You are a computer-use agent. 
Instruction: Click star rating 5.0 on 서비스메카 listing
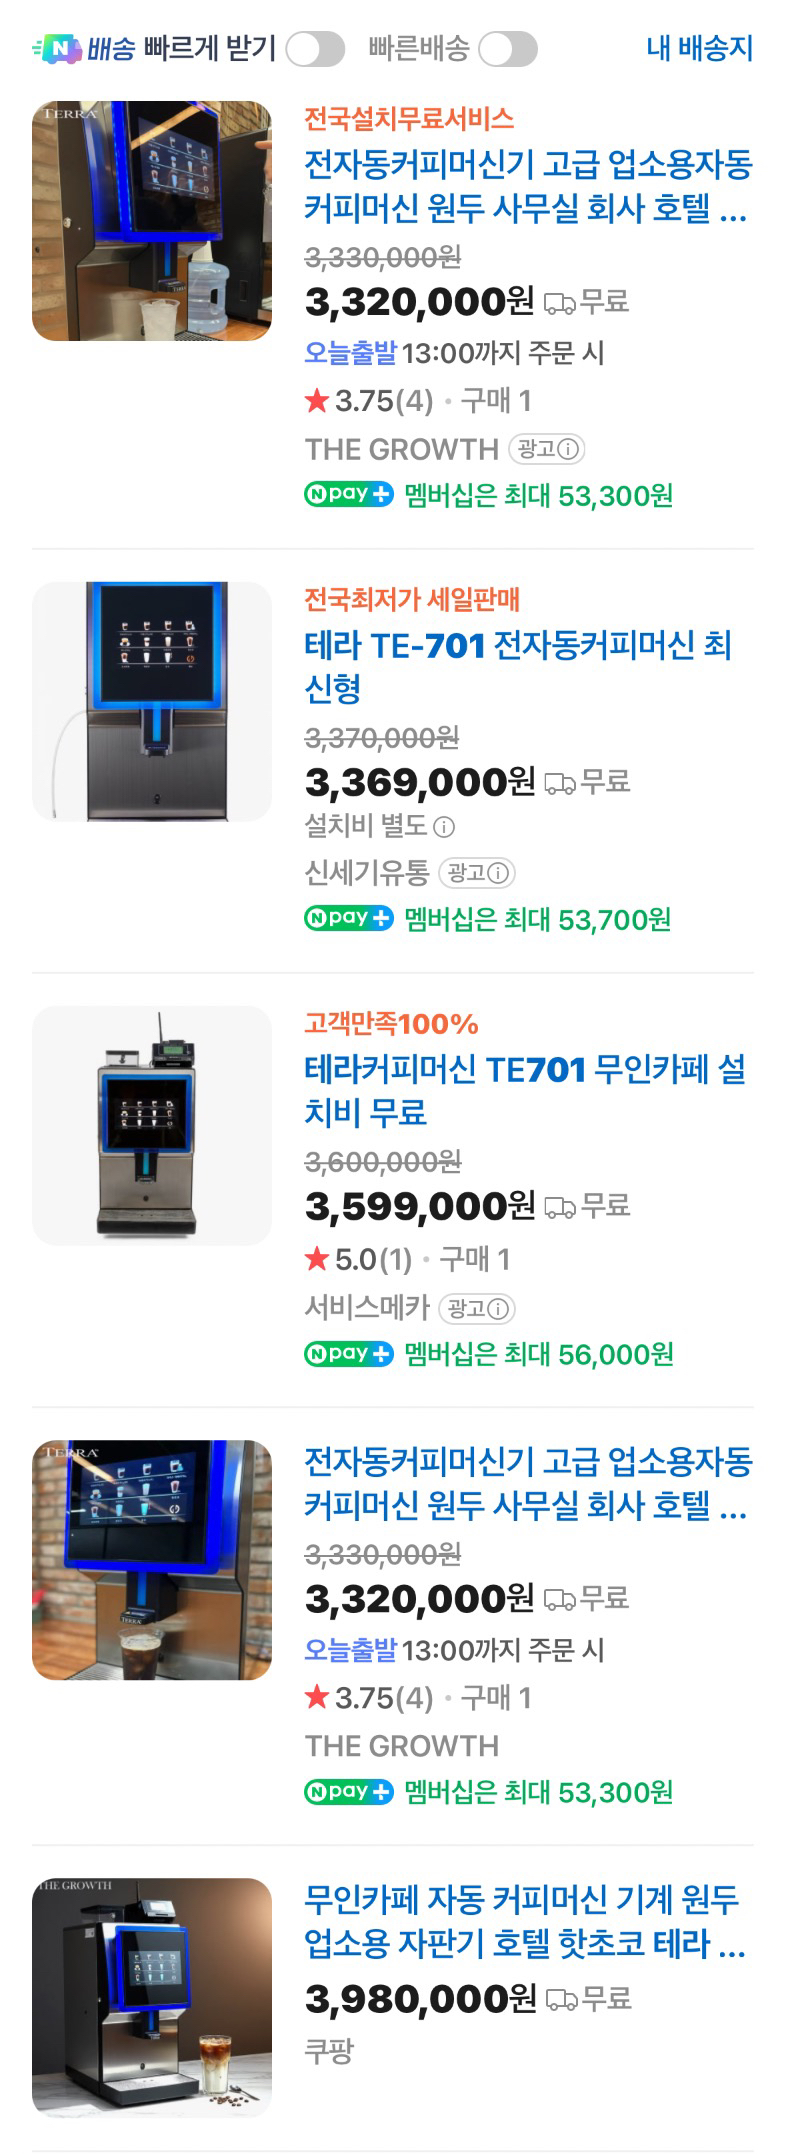click(357, 1260)
